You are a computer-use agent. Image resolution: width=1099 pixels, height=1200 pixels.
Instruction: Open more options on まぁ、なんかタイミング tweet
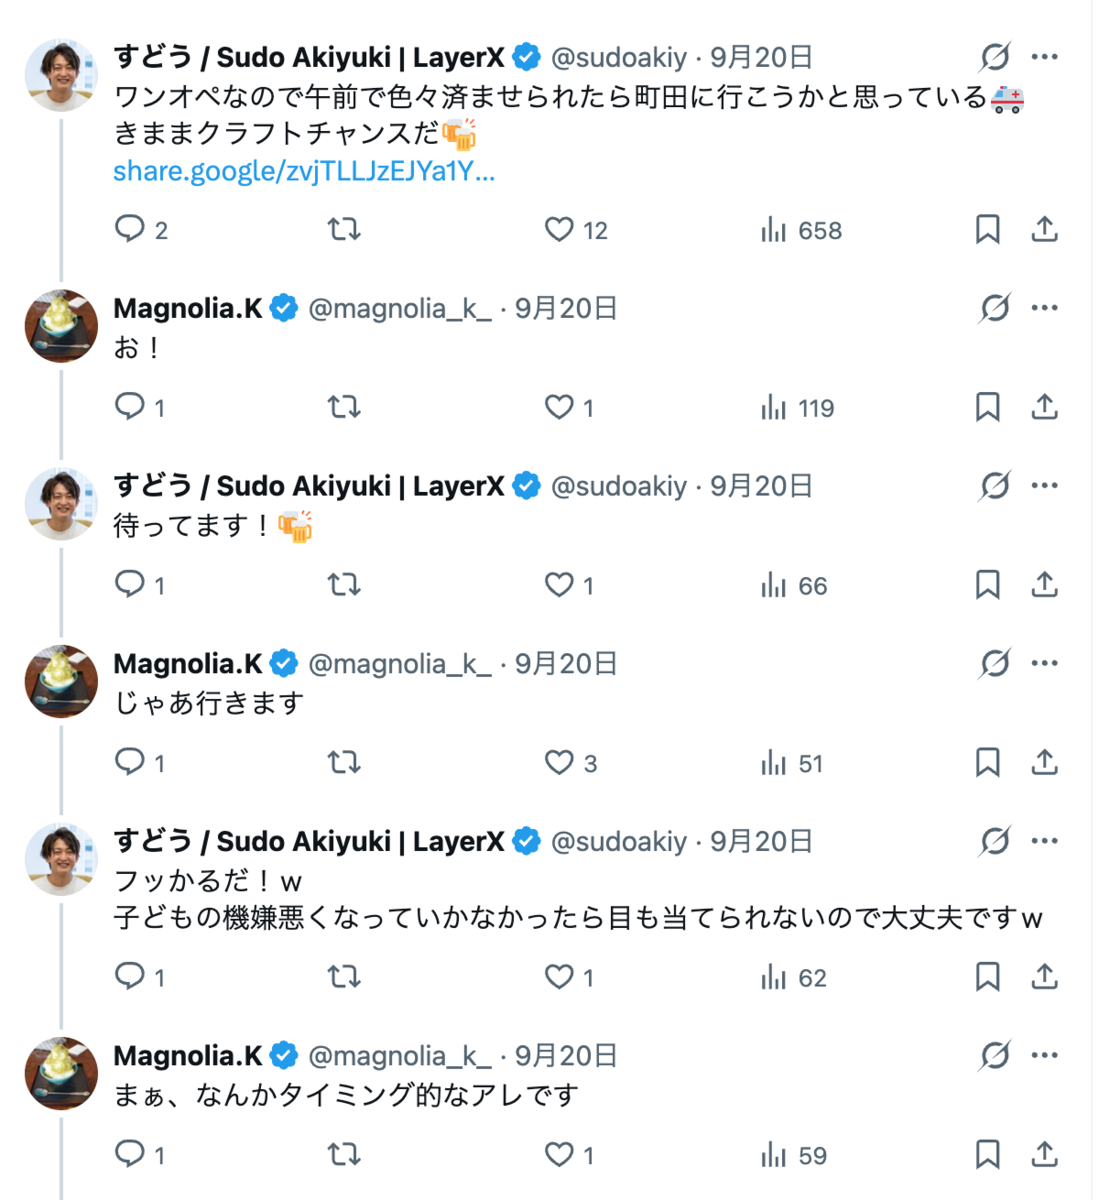click(x=1044, y=1055)
